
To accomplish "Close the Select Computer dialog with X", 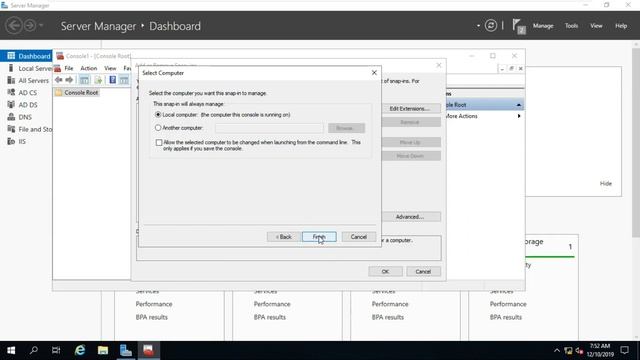I will 374,73.
